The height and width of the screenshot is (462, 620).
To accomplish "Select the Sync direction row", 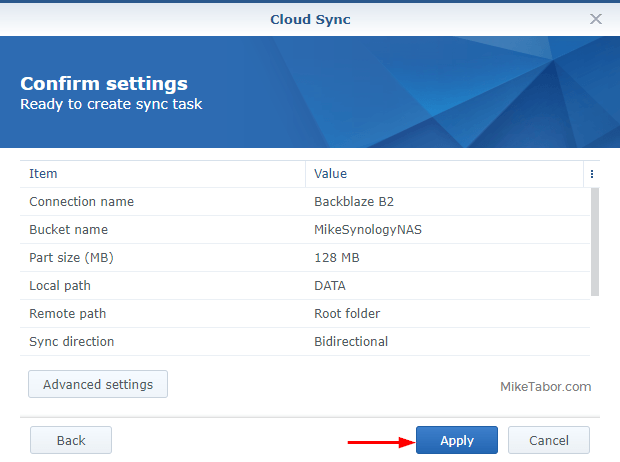I will (305, 342).
